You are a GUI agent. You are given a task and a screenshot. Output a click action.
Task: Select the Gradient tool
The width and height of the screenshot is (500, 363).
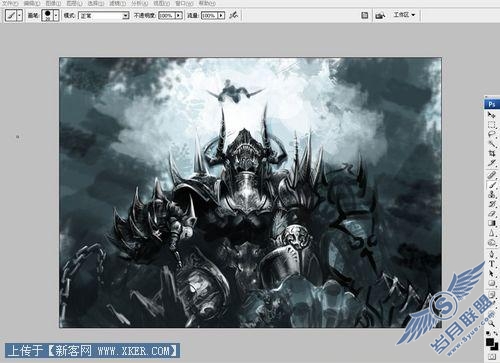point(491,223)
